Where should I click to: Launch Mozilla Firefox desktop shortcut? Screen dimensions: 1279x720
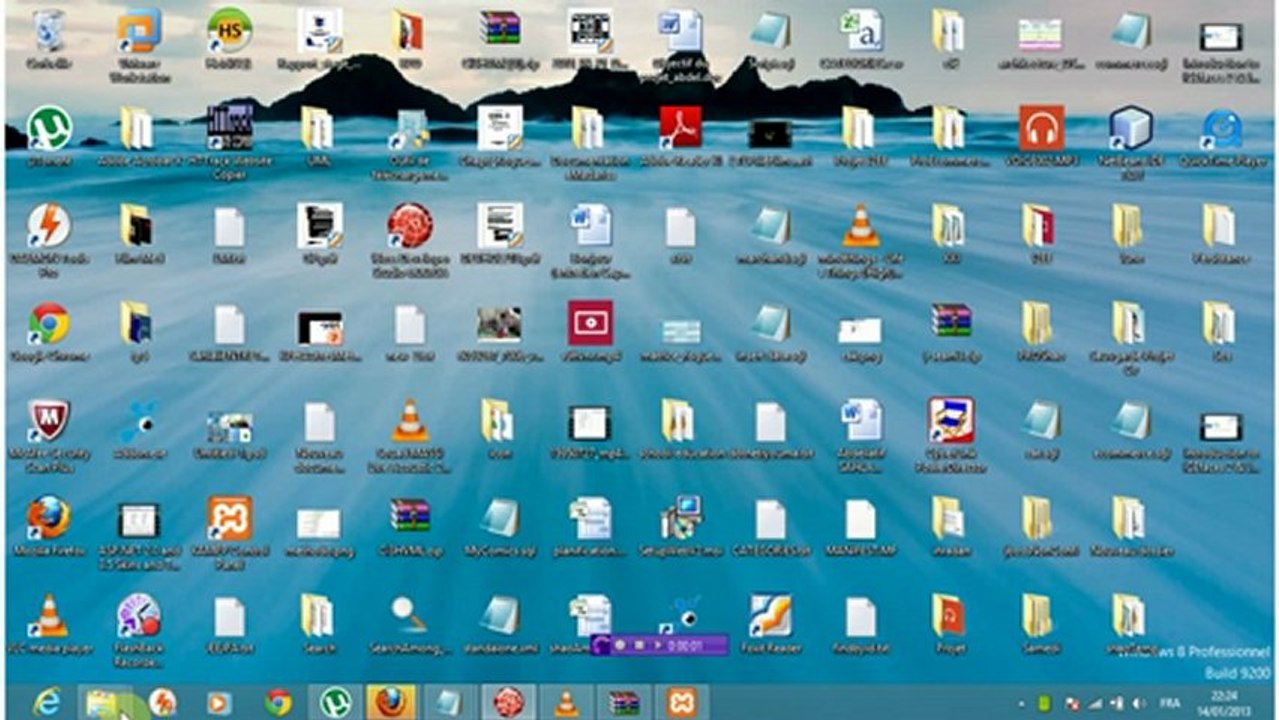coord(47,518)
